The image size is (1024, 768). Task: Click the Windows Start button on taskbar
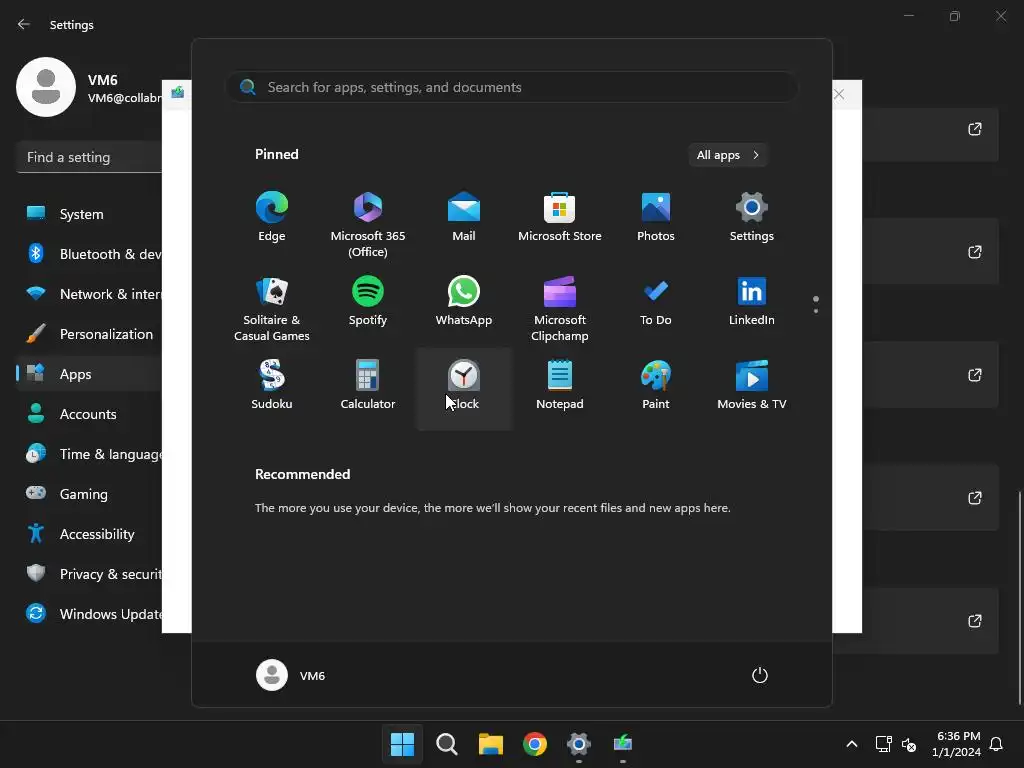(402, 744)
